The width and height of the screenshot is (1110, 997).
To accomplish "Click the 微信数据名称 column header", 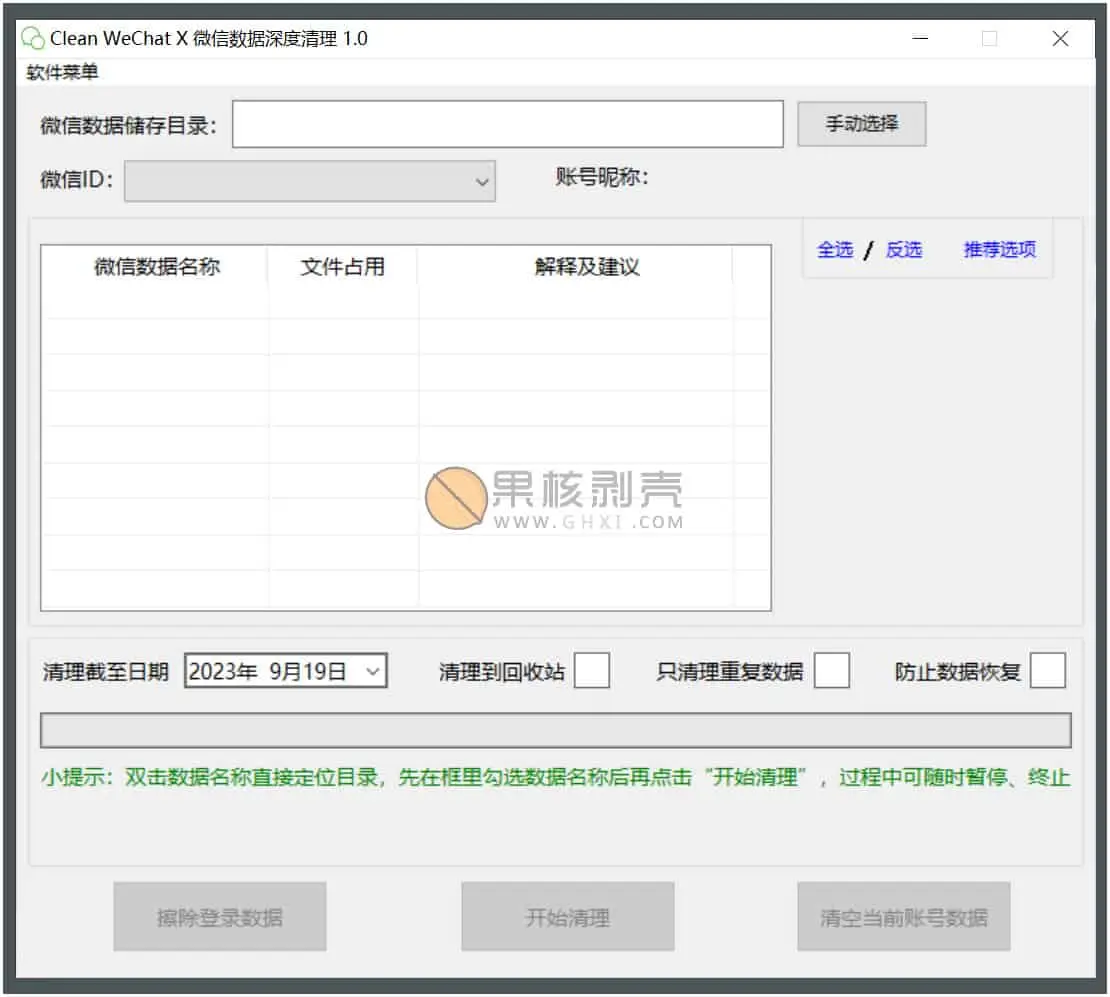I will (x=156, y=266).
